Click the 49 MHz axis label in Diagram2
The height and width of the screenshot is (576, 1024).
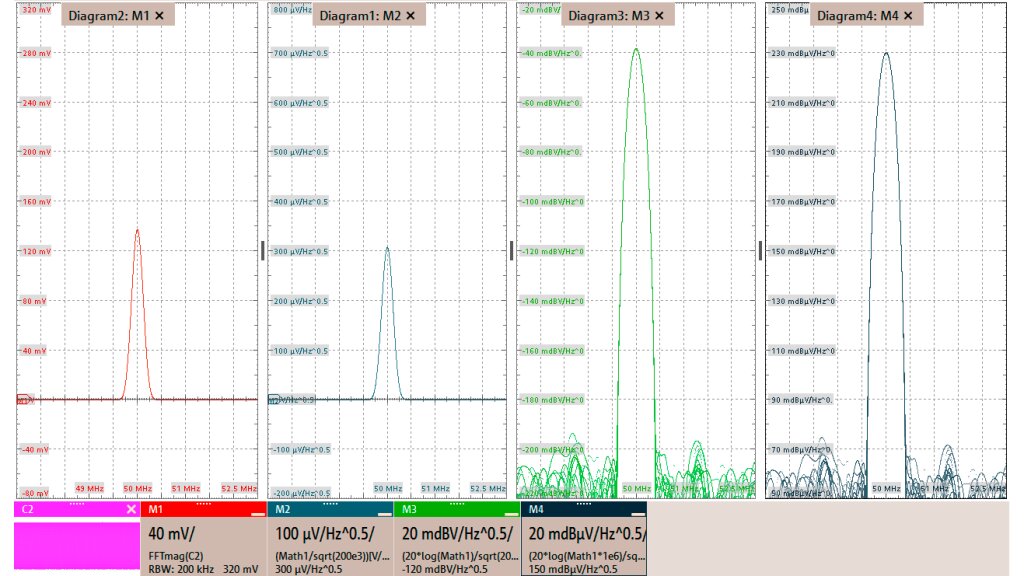[89, 488]
